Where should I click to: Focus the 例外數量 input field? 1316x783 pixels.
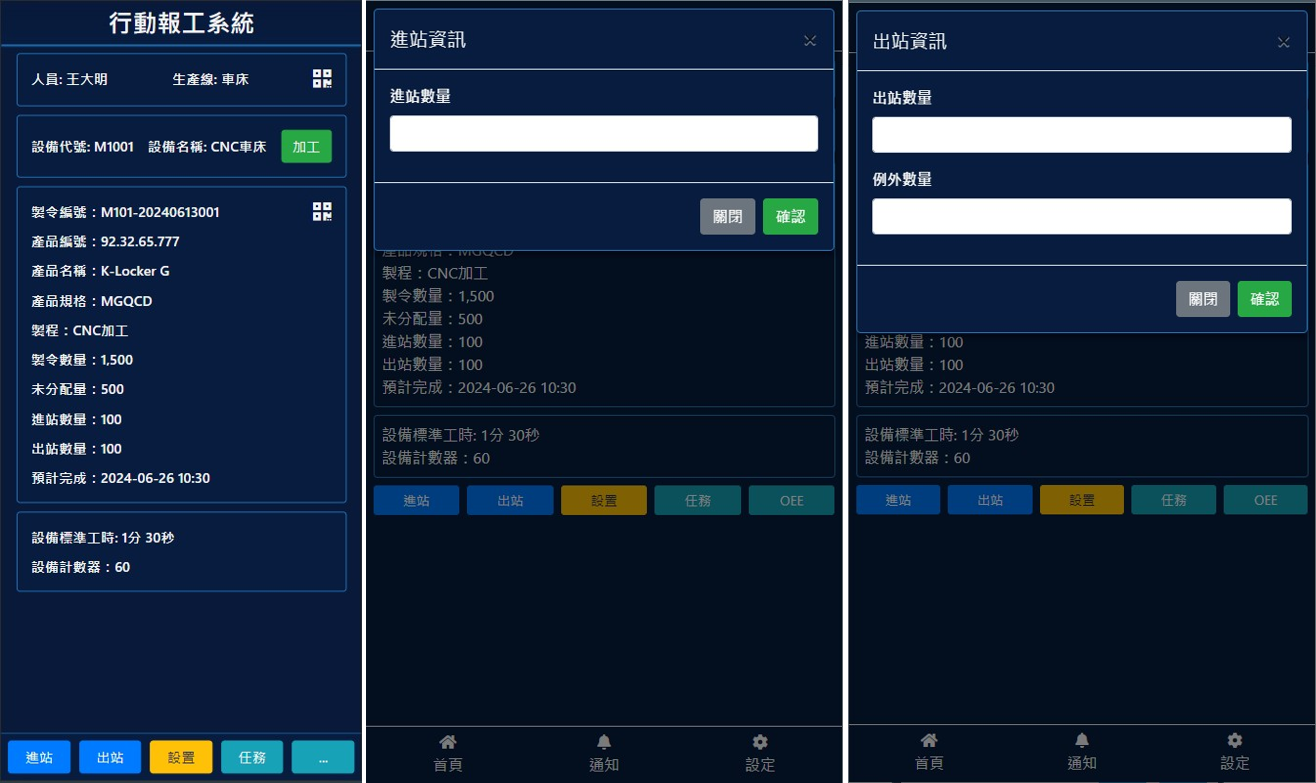(x=1082, y=217)
